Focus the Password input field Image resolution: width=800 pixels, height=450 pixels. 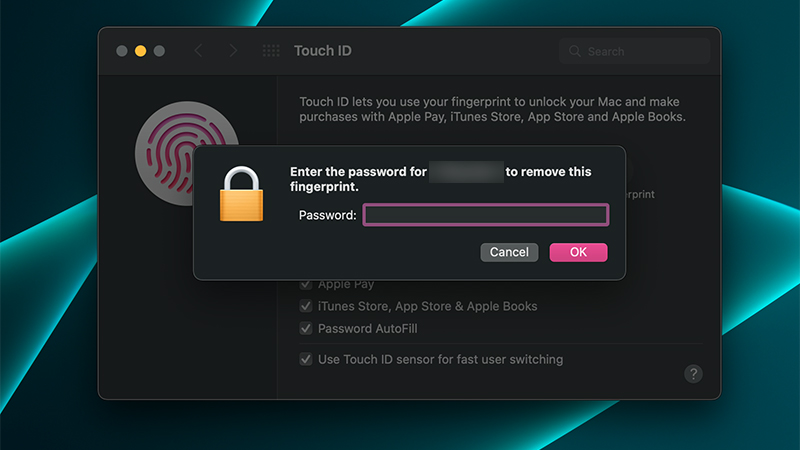point(485,215)
